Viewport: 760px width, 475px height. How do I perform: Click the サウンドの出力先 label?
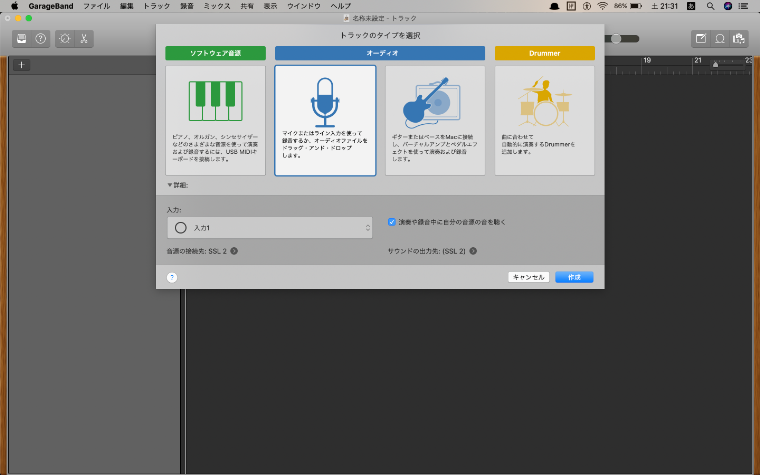(x=427, y=251)
